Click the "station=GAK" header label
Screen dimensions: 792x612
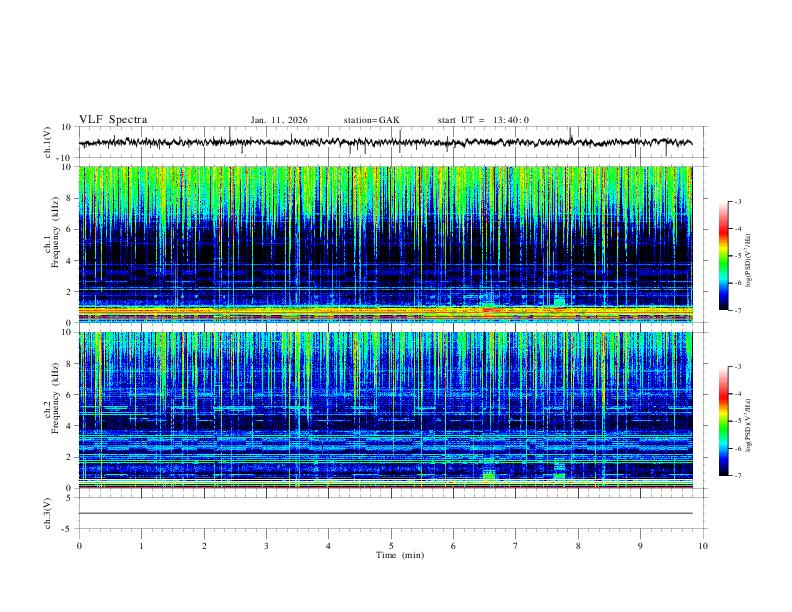click(371, 120)
